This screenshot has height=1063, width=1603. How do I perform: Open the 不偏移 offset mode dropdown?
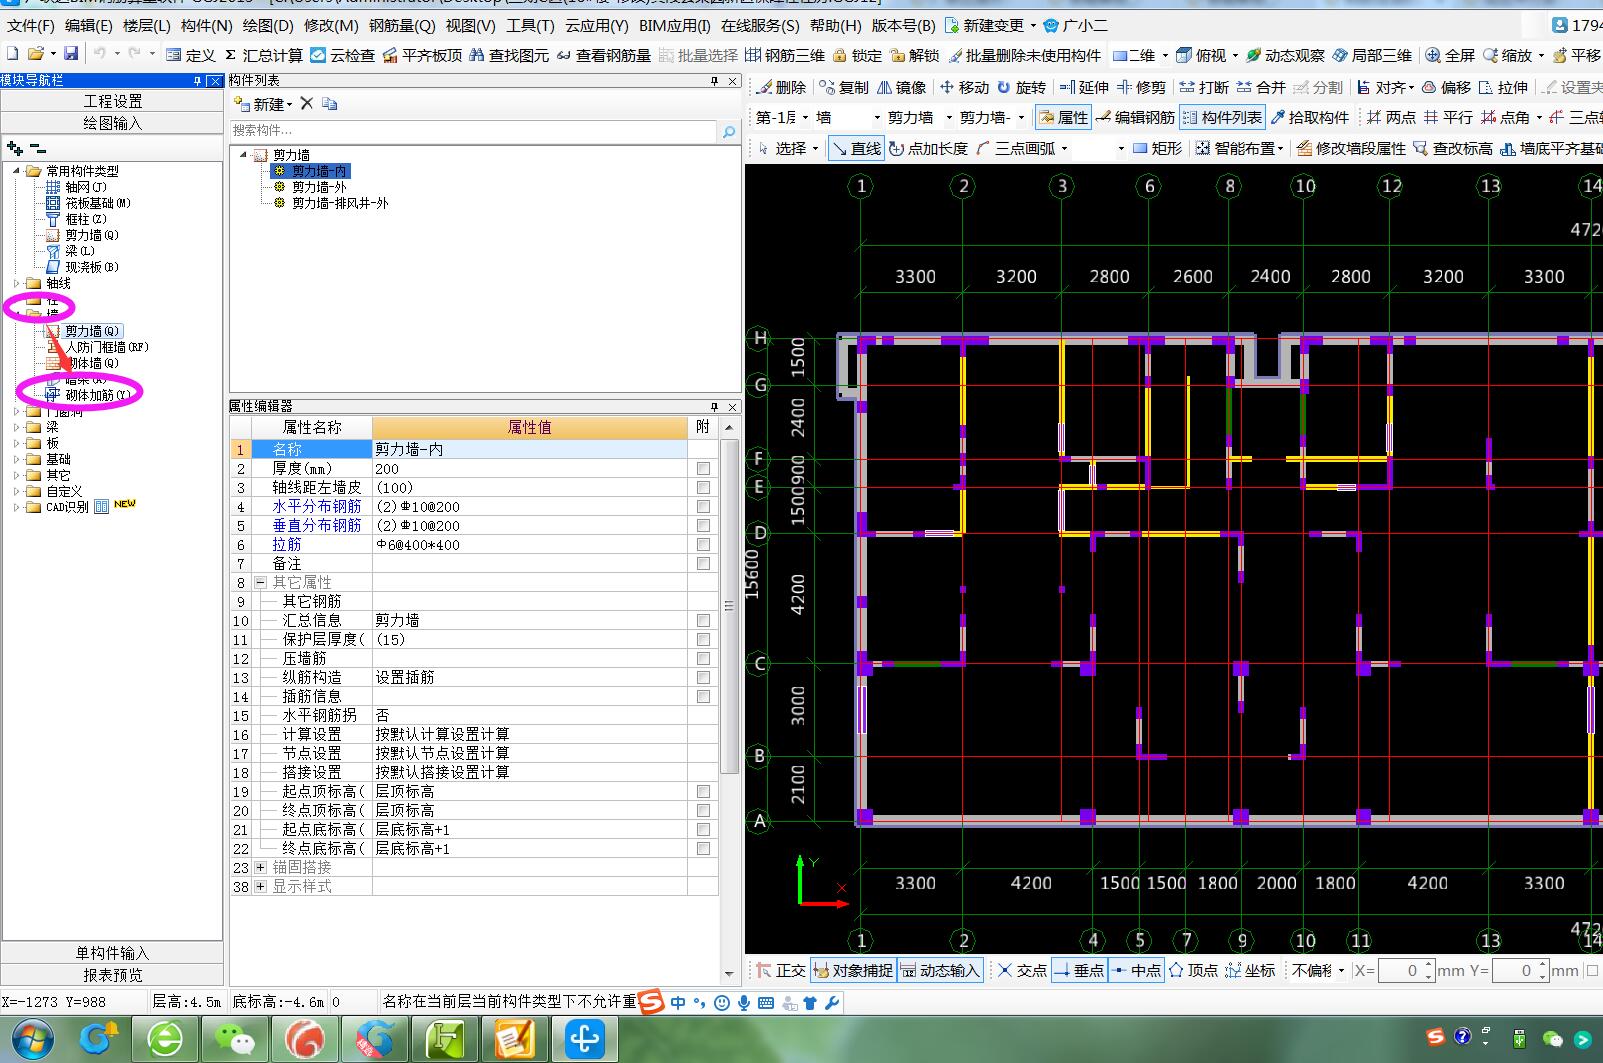click(1341, 970)
